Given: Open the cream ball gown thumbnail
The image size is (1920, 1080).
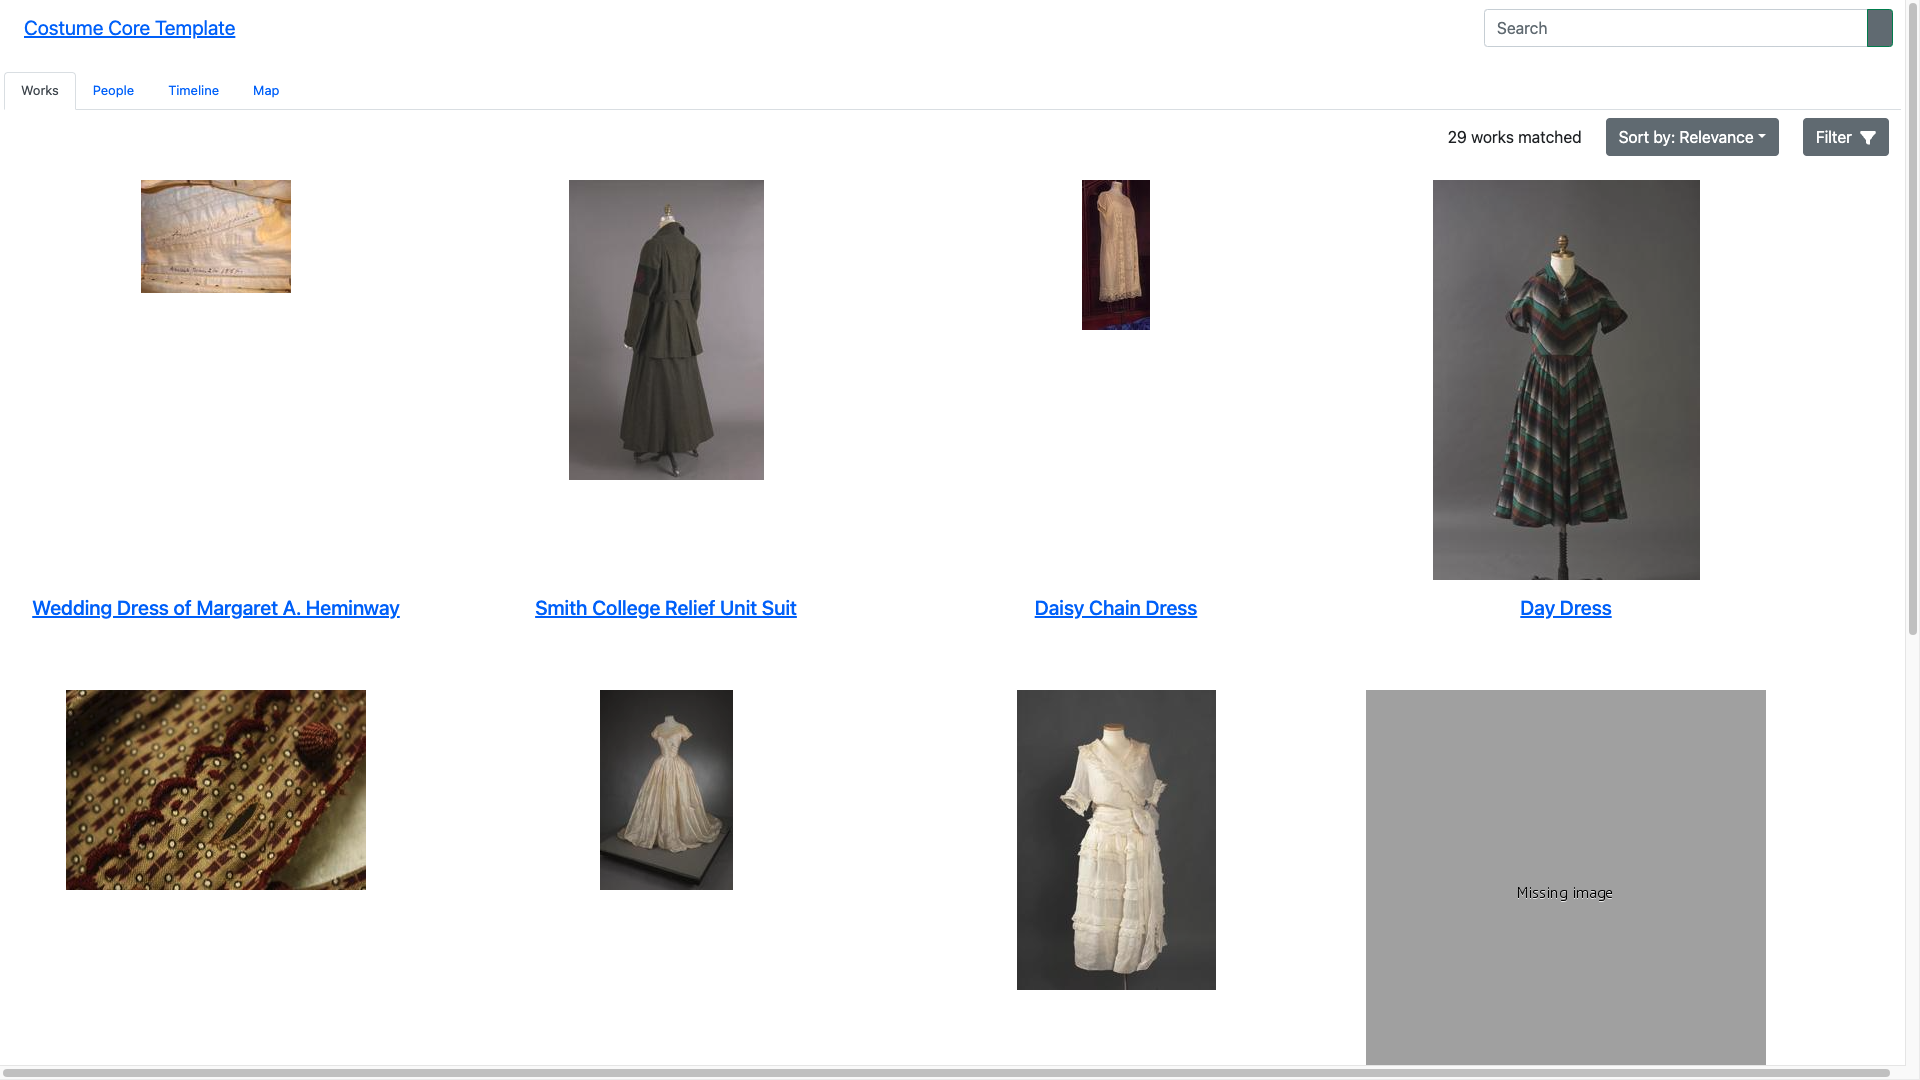Looking at the screenshot, I should [666, 790].
